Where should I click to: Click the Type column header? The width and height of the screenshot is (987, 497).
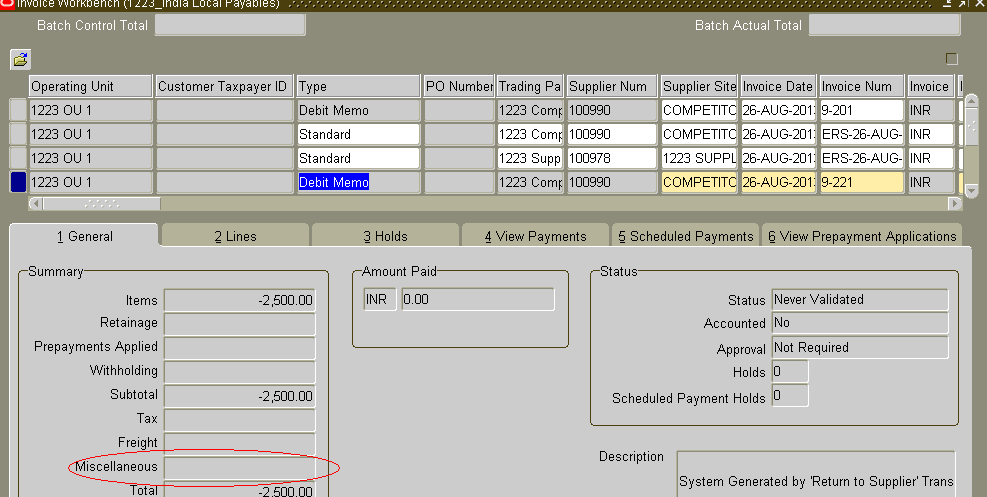[x=358, y=86]
